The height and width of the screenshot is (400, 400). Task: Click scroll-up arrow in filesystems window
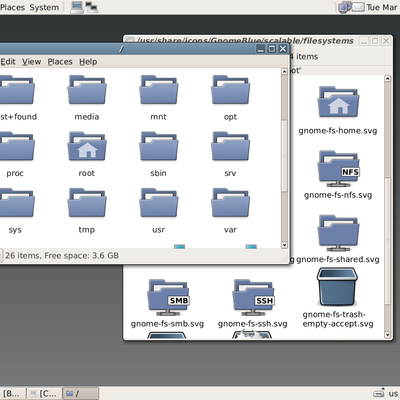click(387, 78)
